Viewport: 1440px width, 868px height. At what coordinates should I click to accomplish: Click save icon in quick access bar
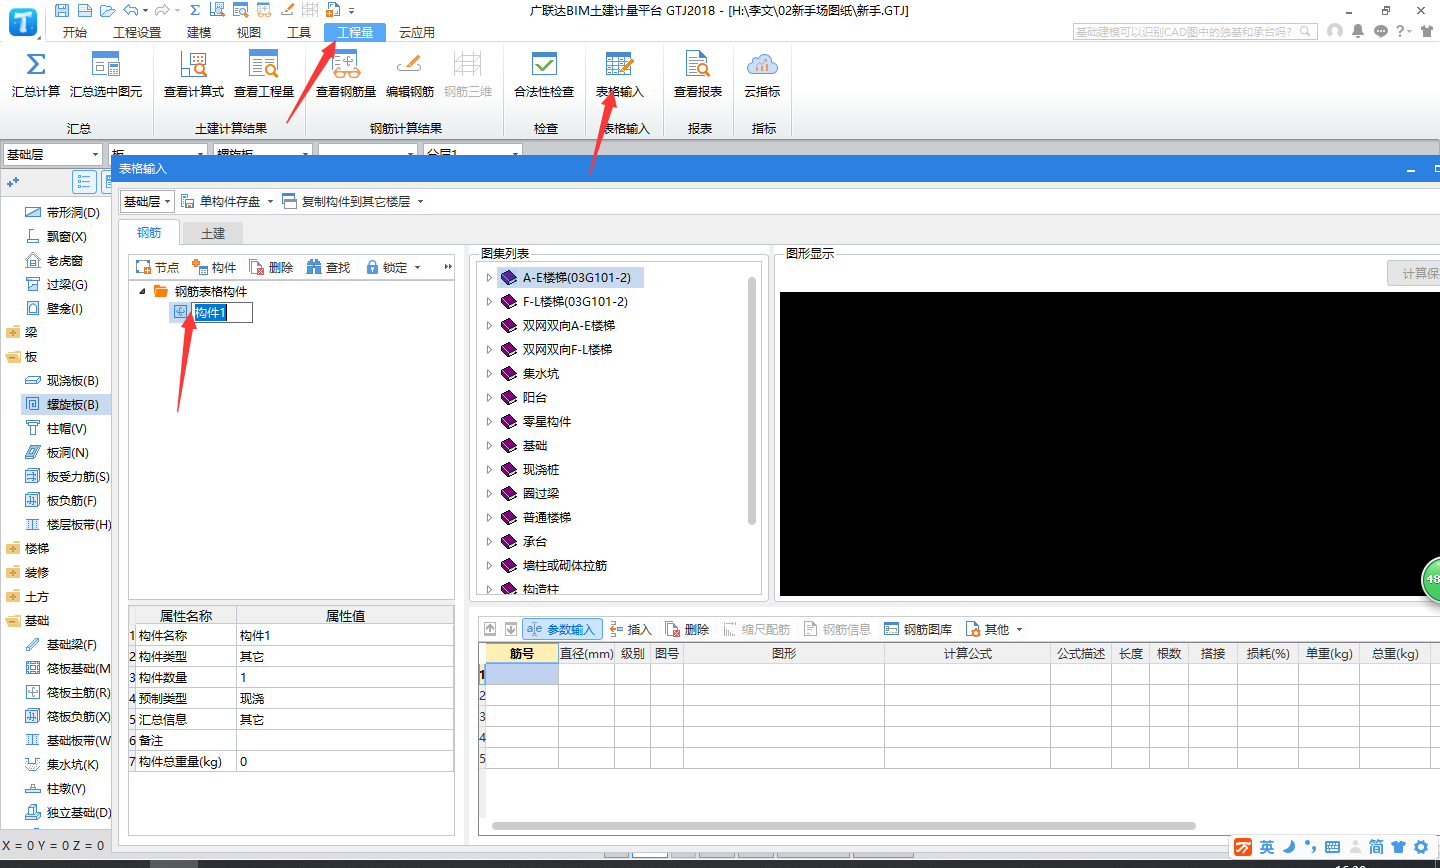pyautogui.click(x=62, y=10)
